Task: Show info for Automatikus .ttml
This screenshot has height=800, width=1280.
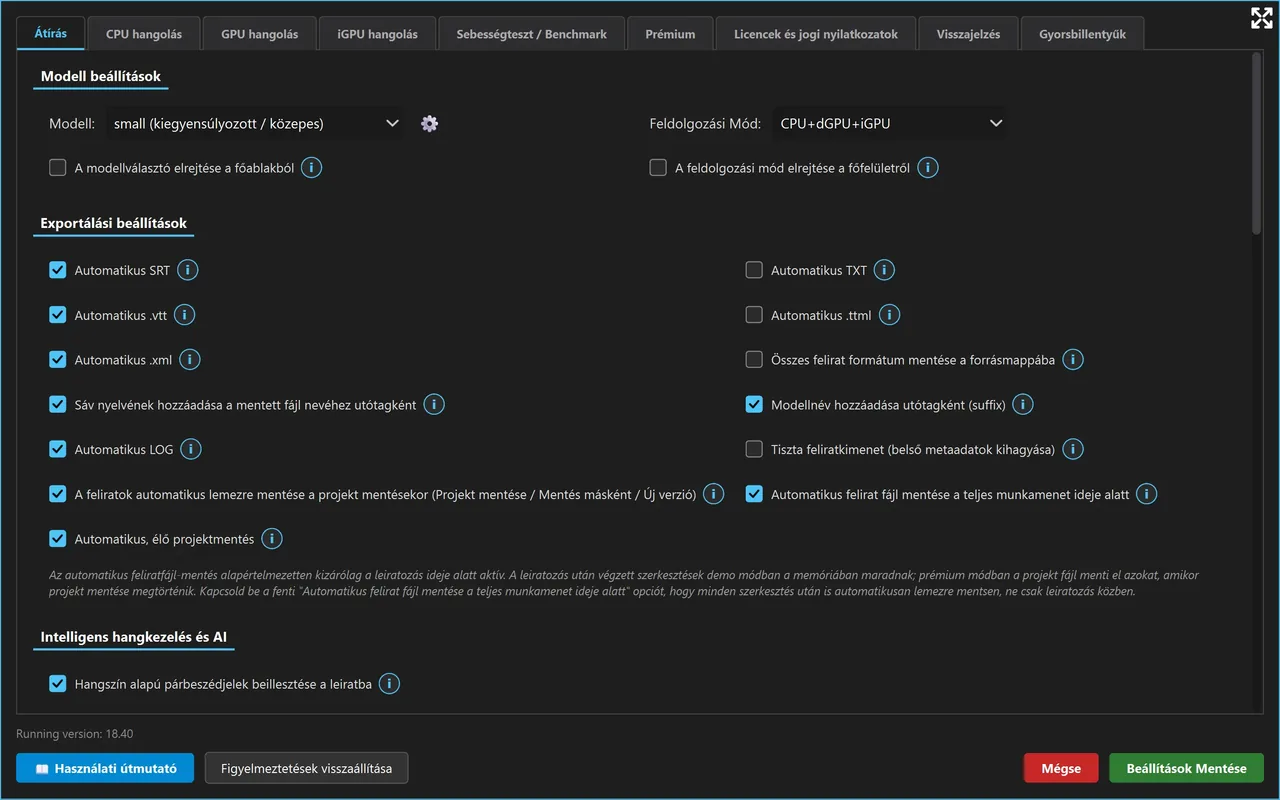Action: click(889, 315)
